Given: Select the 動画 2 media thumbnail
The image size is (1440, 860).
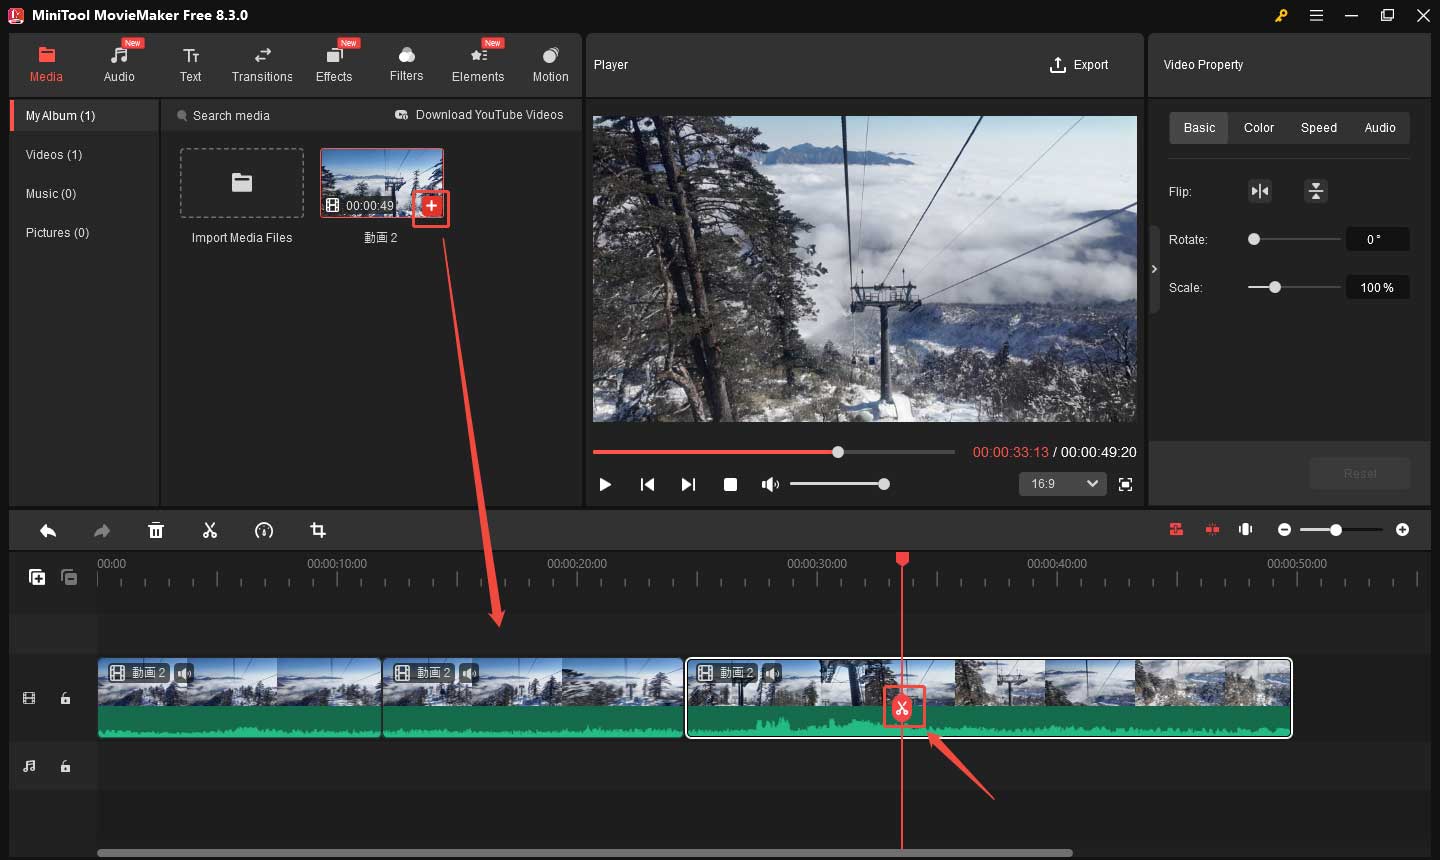Looking at the screenshot, I should click(381, 183).
